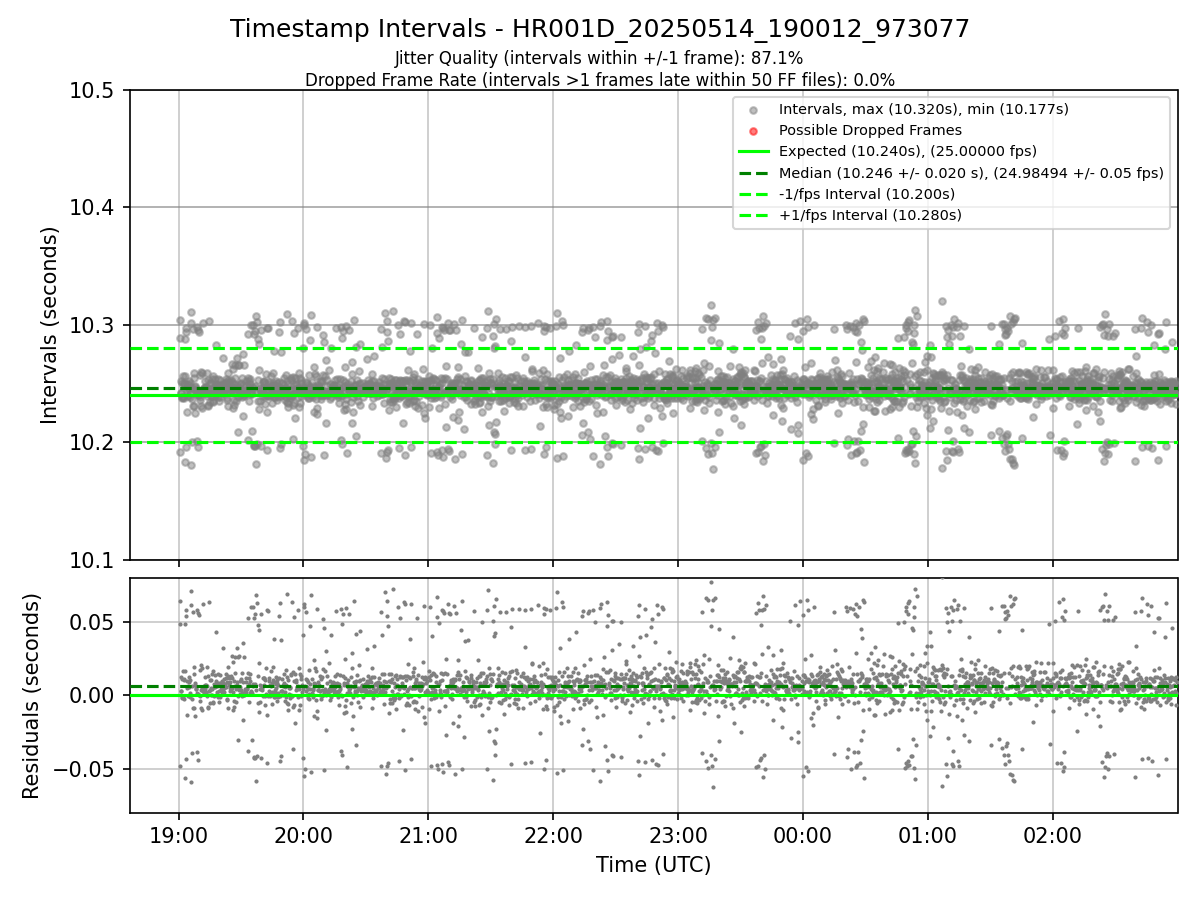Screen dimensions: 1200x900
Task: Click the 21:00 time tick label
Action: pos(428,835)
